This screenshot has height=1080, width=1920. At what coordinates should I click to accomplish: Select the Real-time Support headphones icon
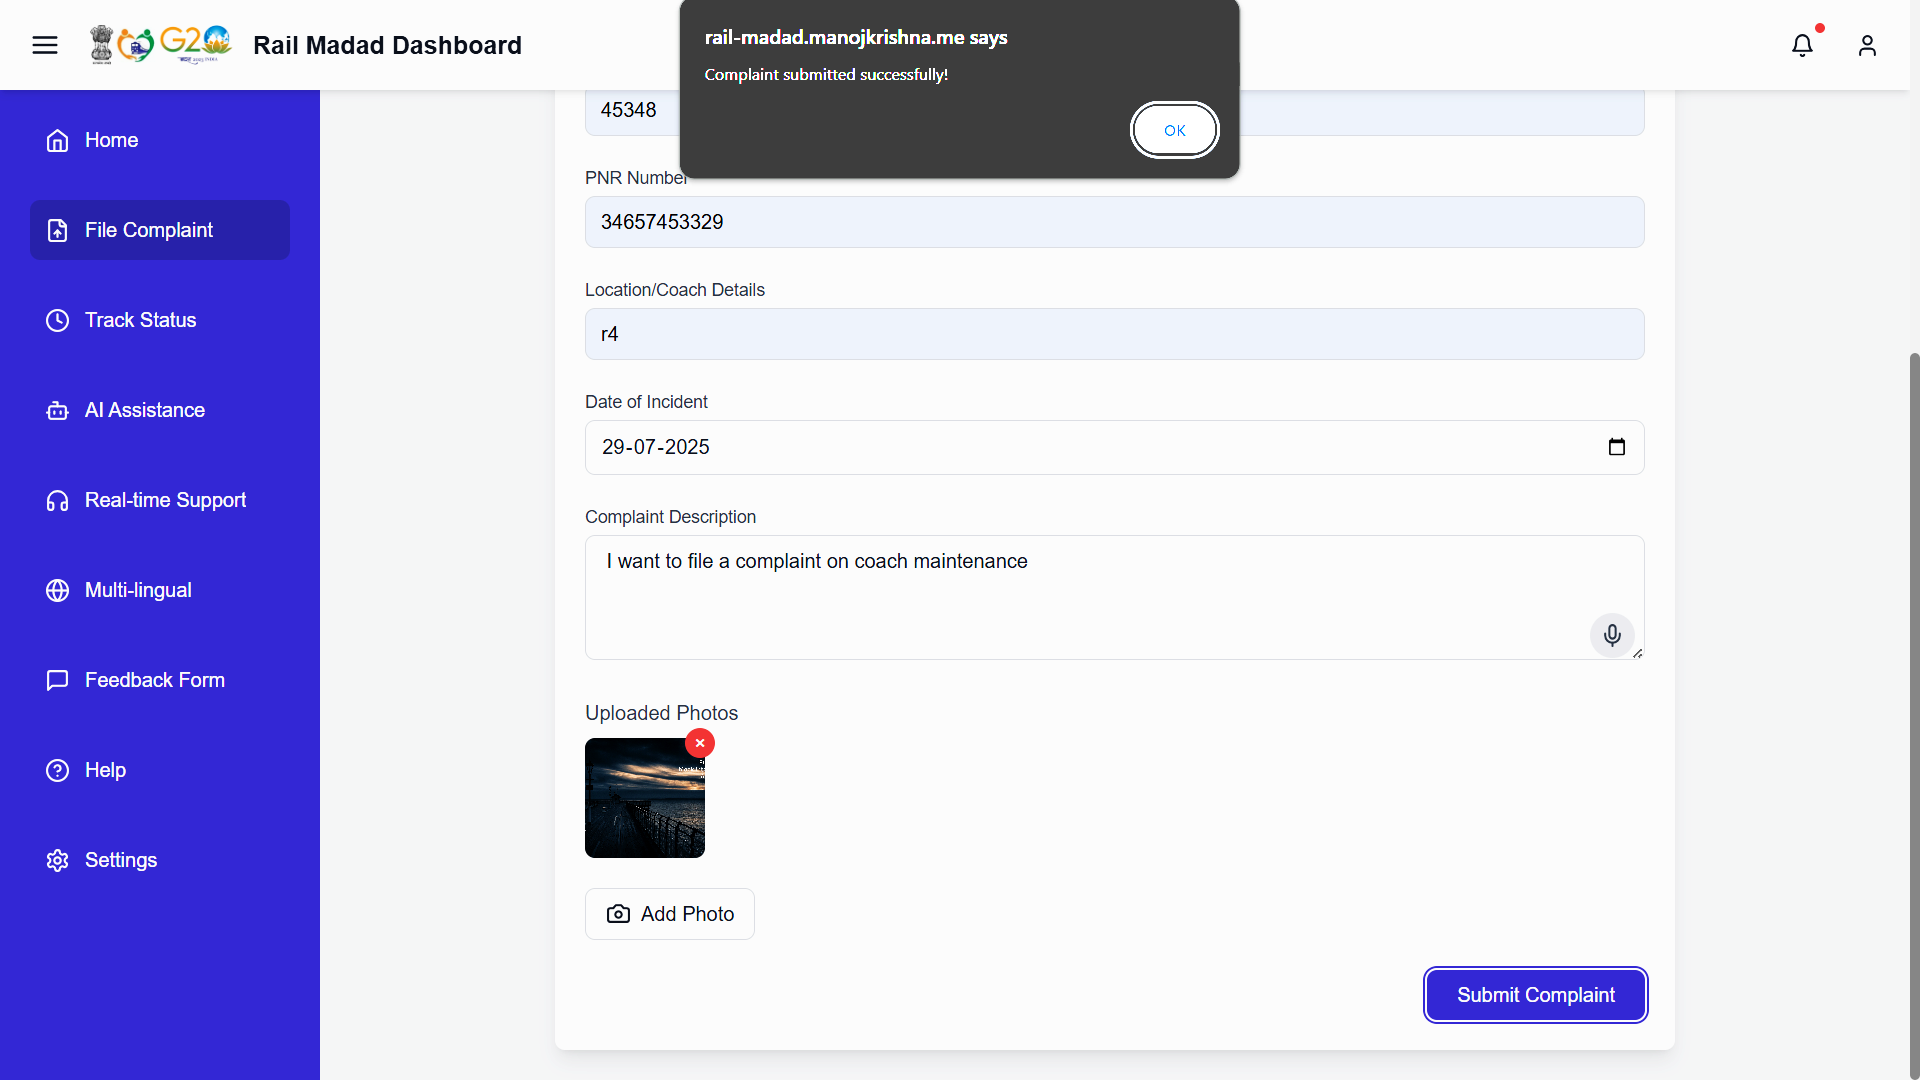pos(57,500)
